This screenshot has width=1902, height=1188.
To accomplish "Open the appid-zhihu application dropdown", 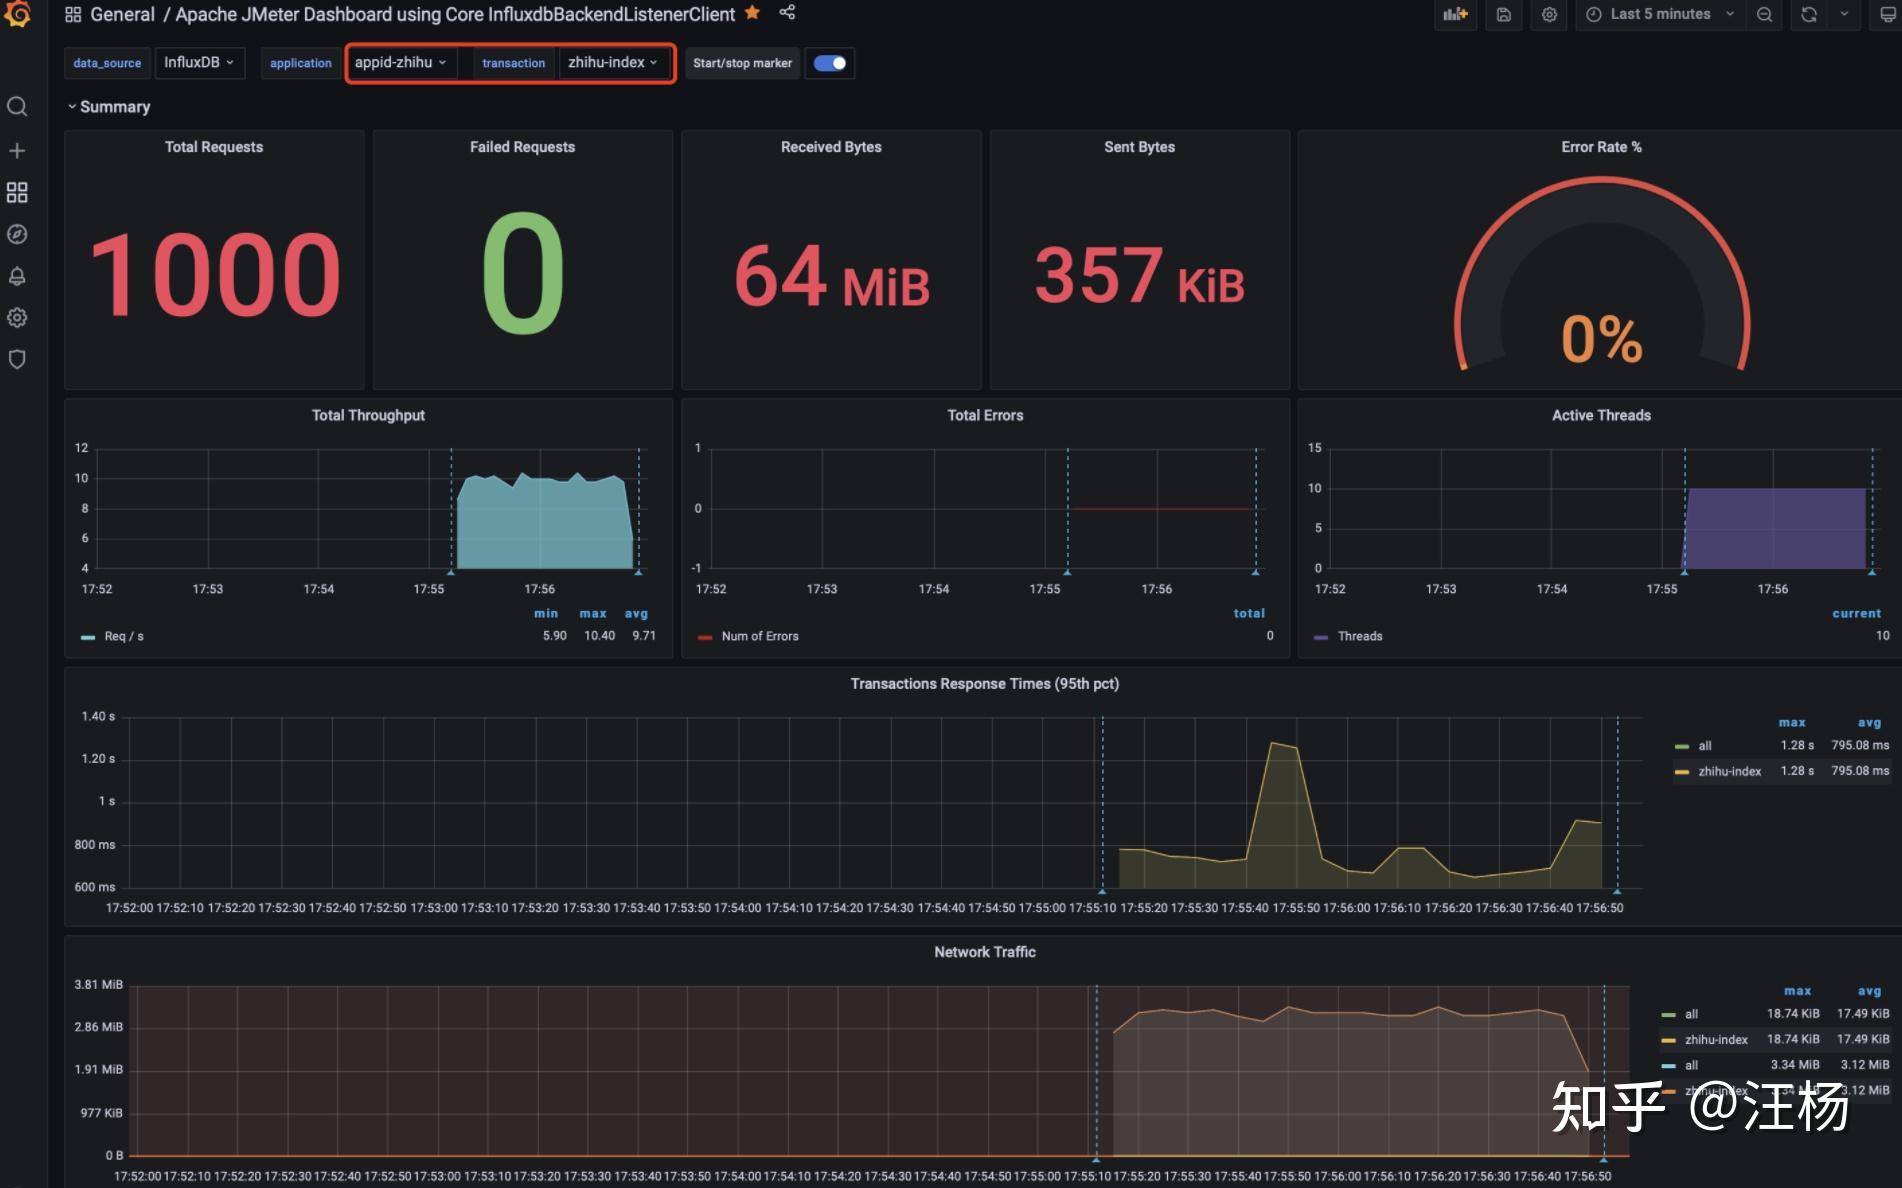I will click(x=400, y=62).
